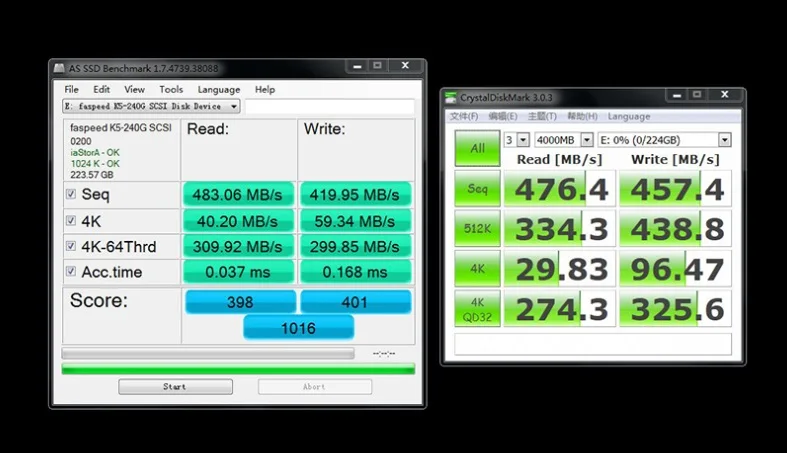
Task: Click CrystalDiskMark Seq read value 476.4
Action: point(560,189)
